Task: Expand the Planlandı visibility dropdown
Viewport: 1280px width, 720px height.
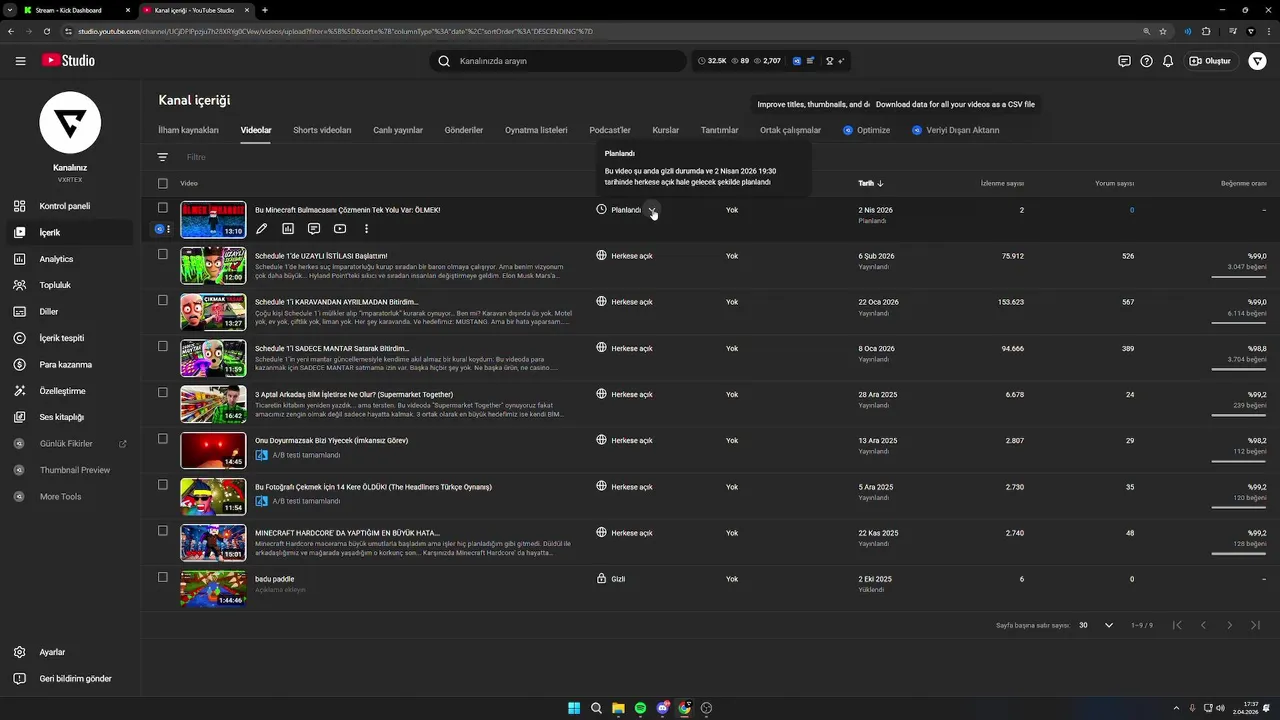Action: click(652, 210)
